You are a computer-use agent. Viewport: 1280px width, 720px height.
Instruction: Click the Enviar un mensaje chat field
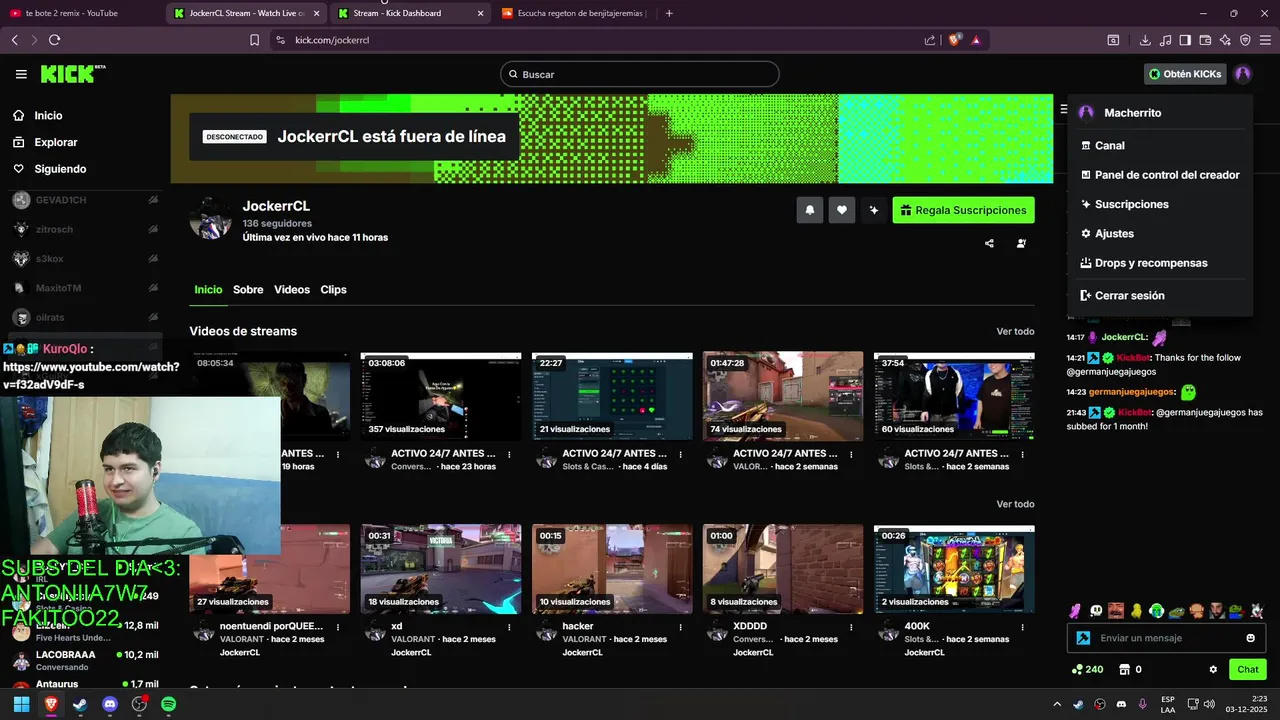(x=1167, y=638)
